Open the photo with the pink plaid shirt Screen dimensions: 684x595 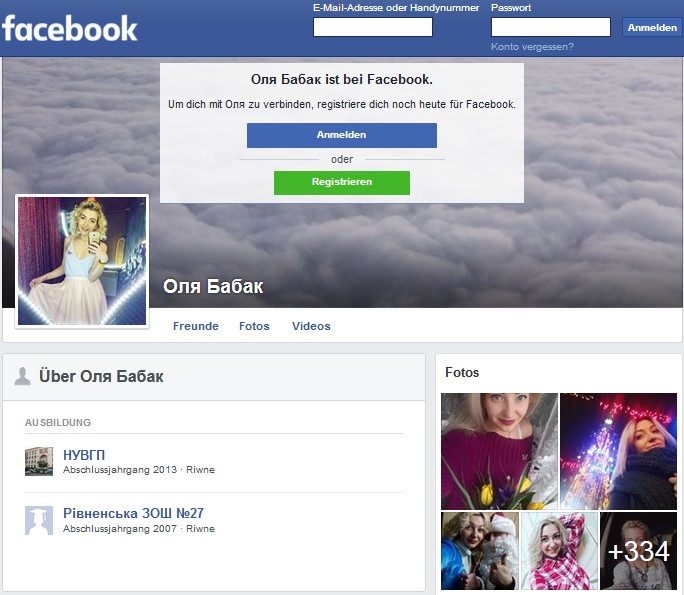(560, 551)
